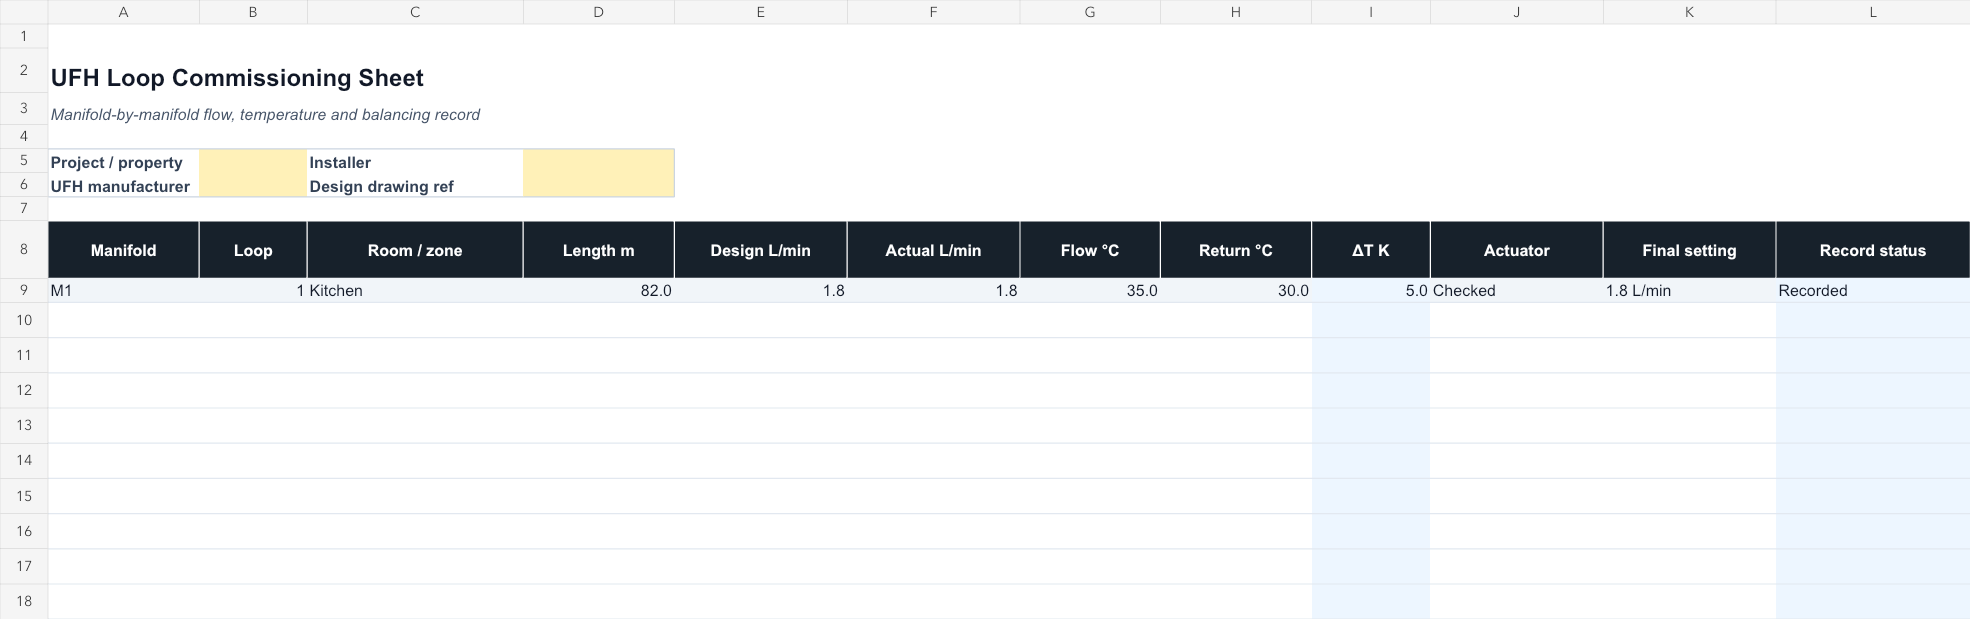
Task: Select the 82.0 length cell
Action: coord(599,291)
